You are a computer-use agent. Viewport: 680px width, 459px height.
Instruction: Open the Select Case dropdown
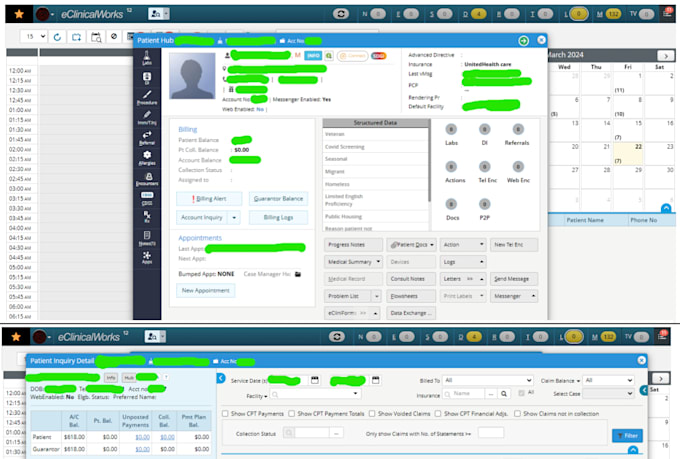608,393
